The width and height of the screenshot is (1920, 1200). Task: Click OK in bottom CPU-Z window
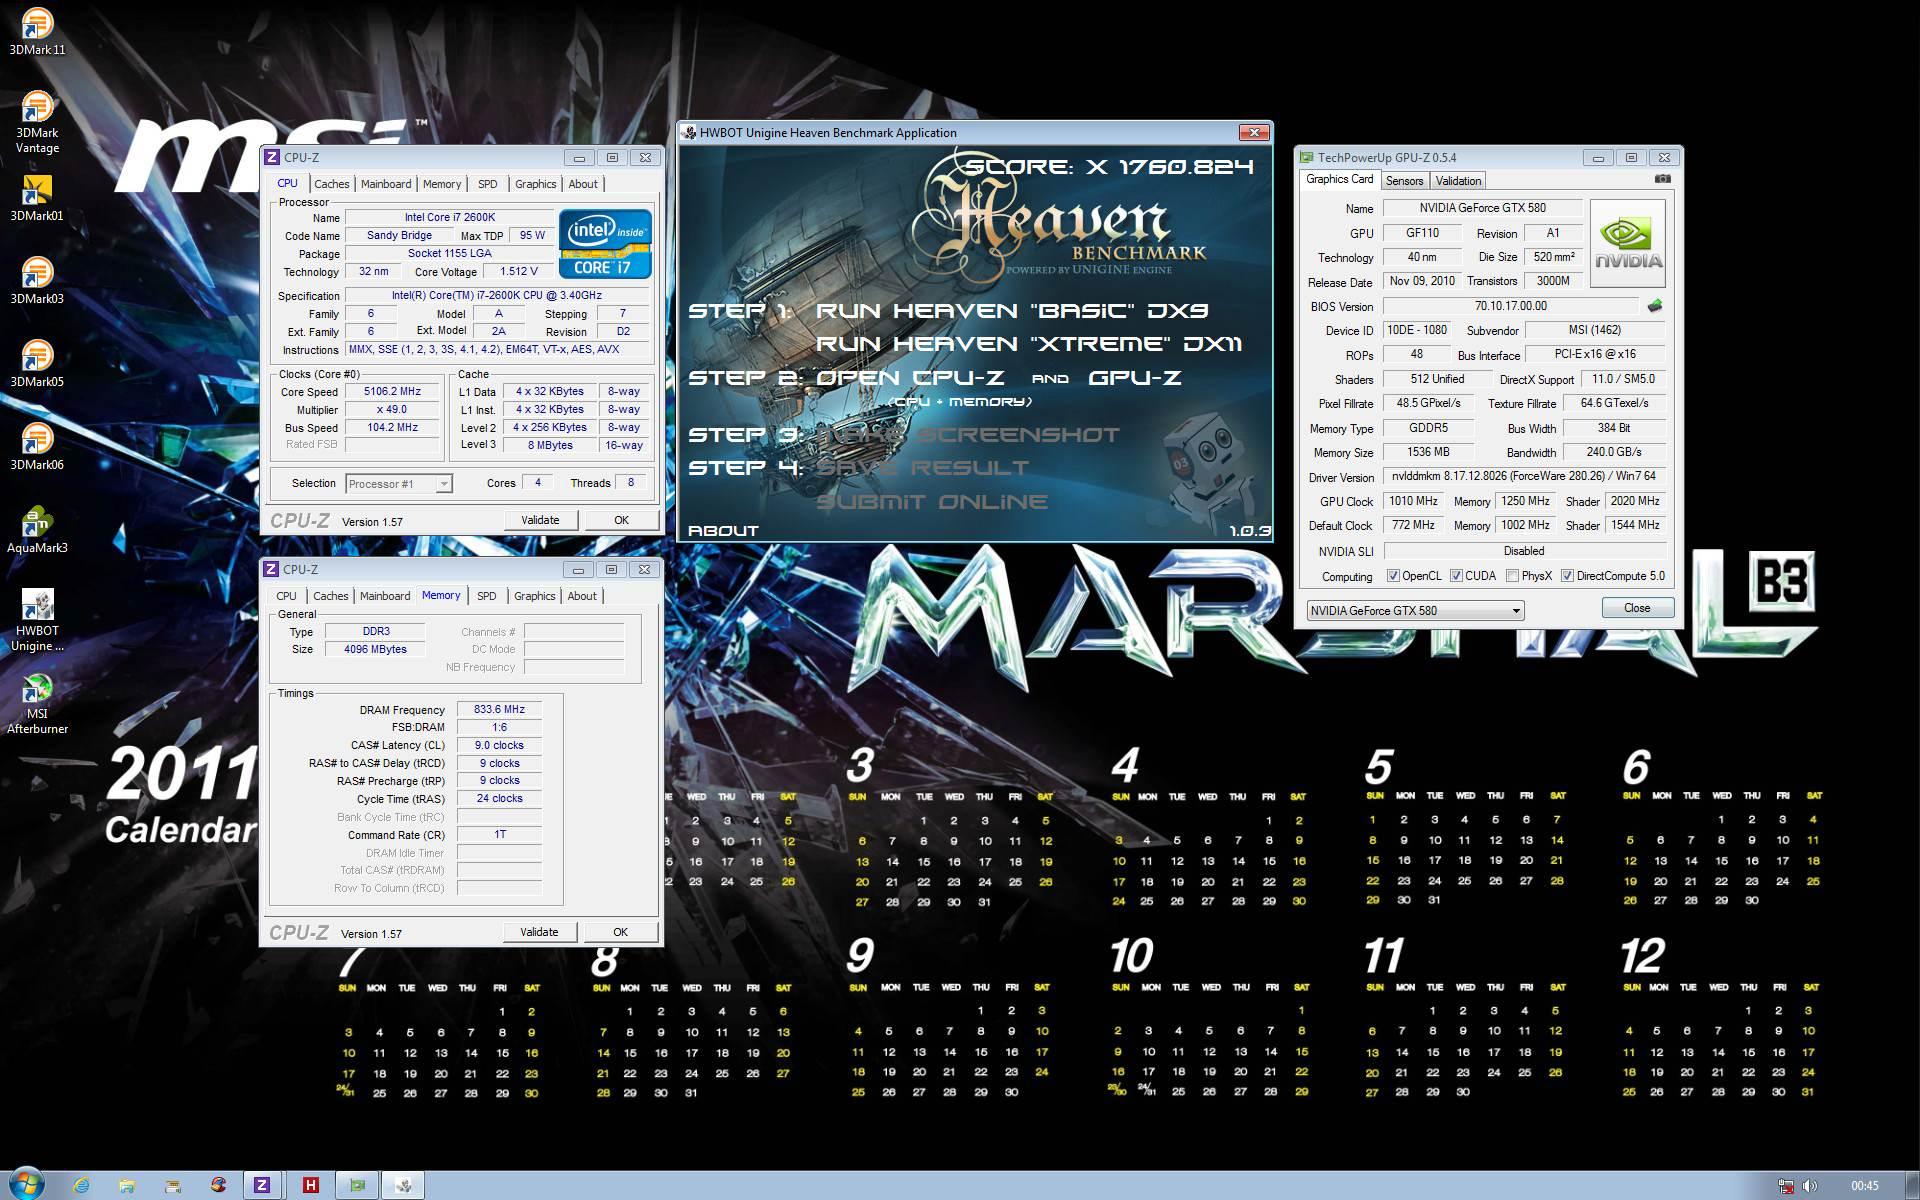(x=620, y=932)
